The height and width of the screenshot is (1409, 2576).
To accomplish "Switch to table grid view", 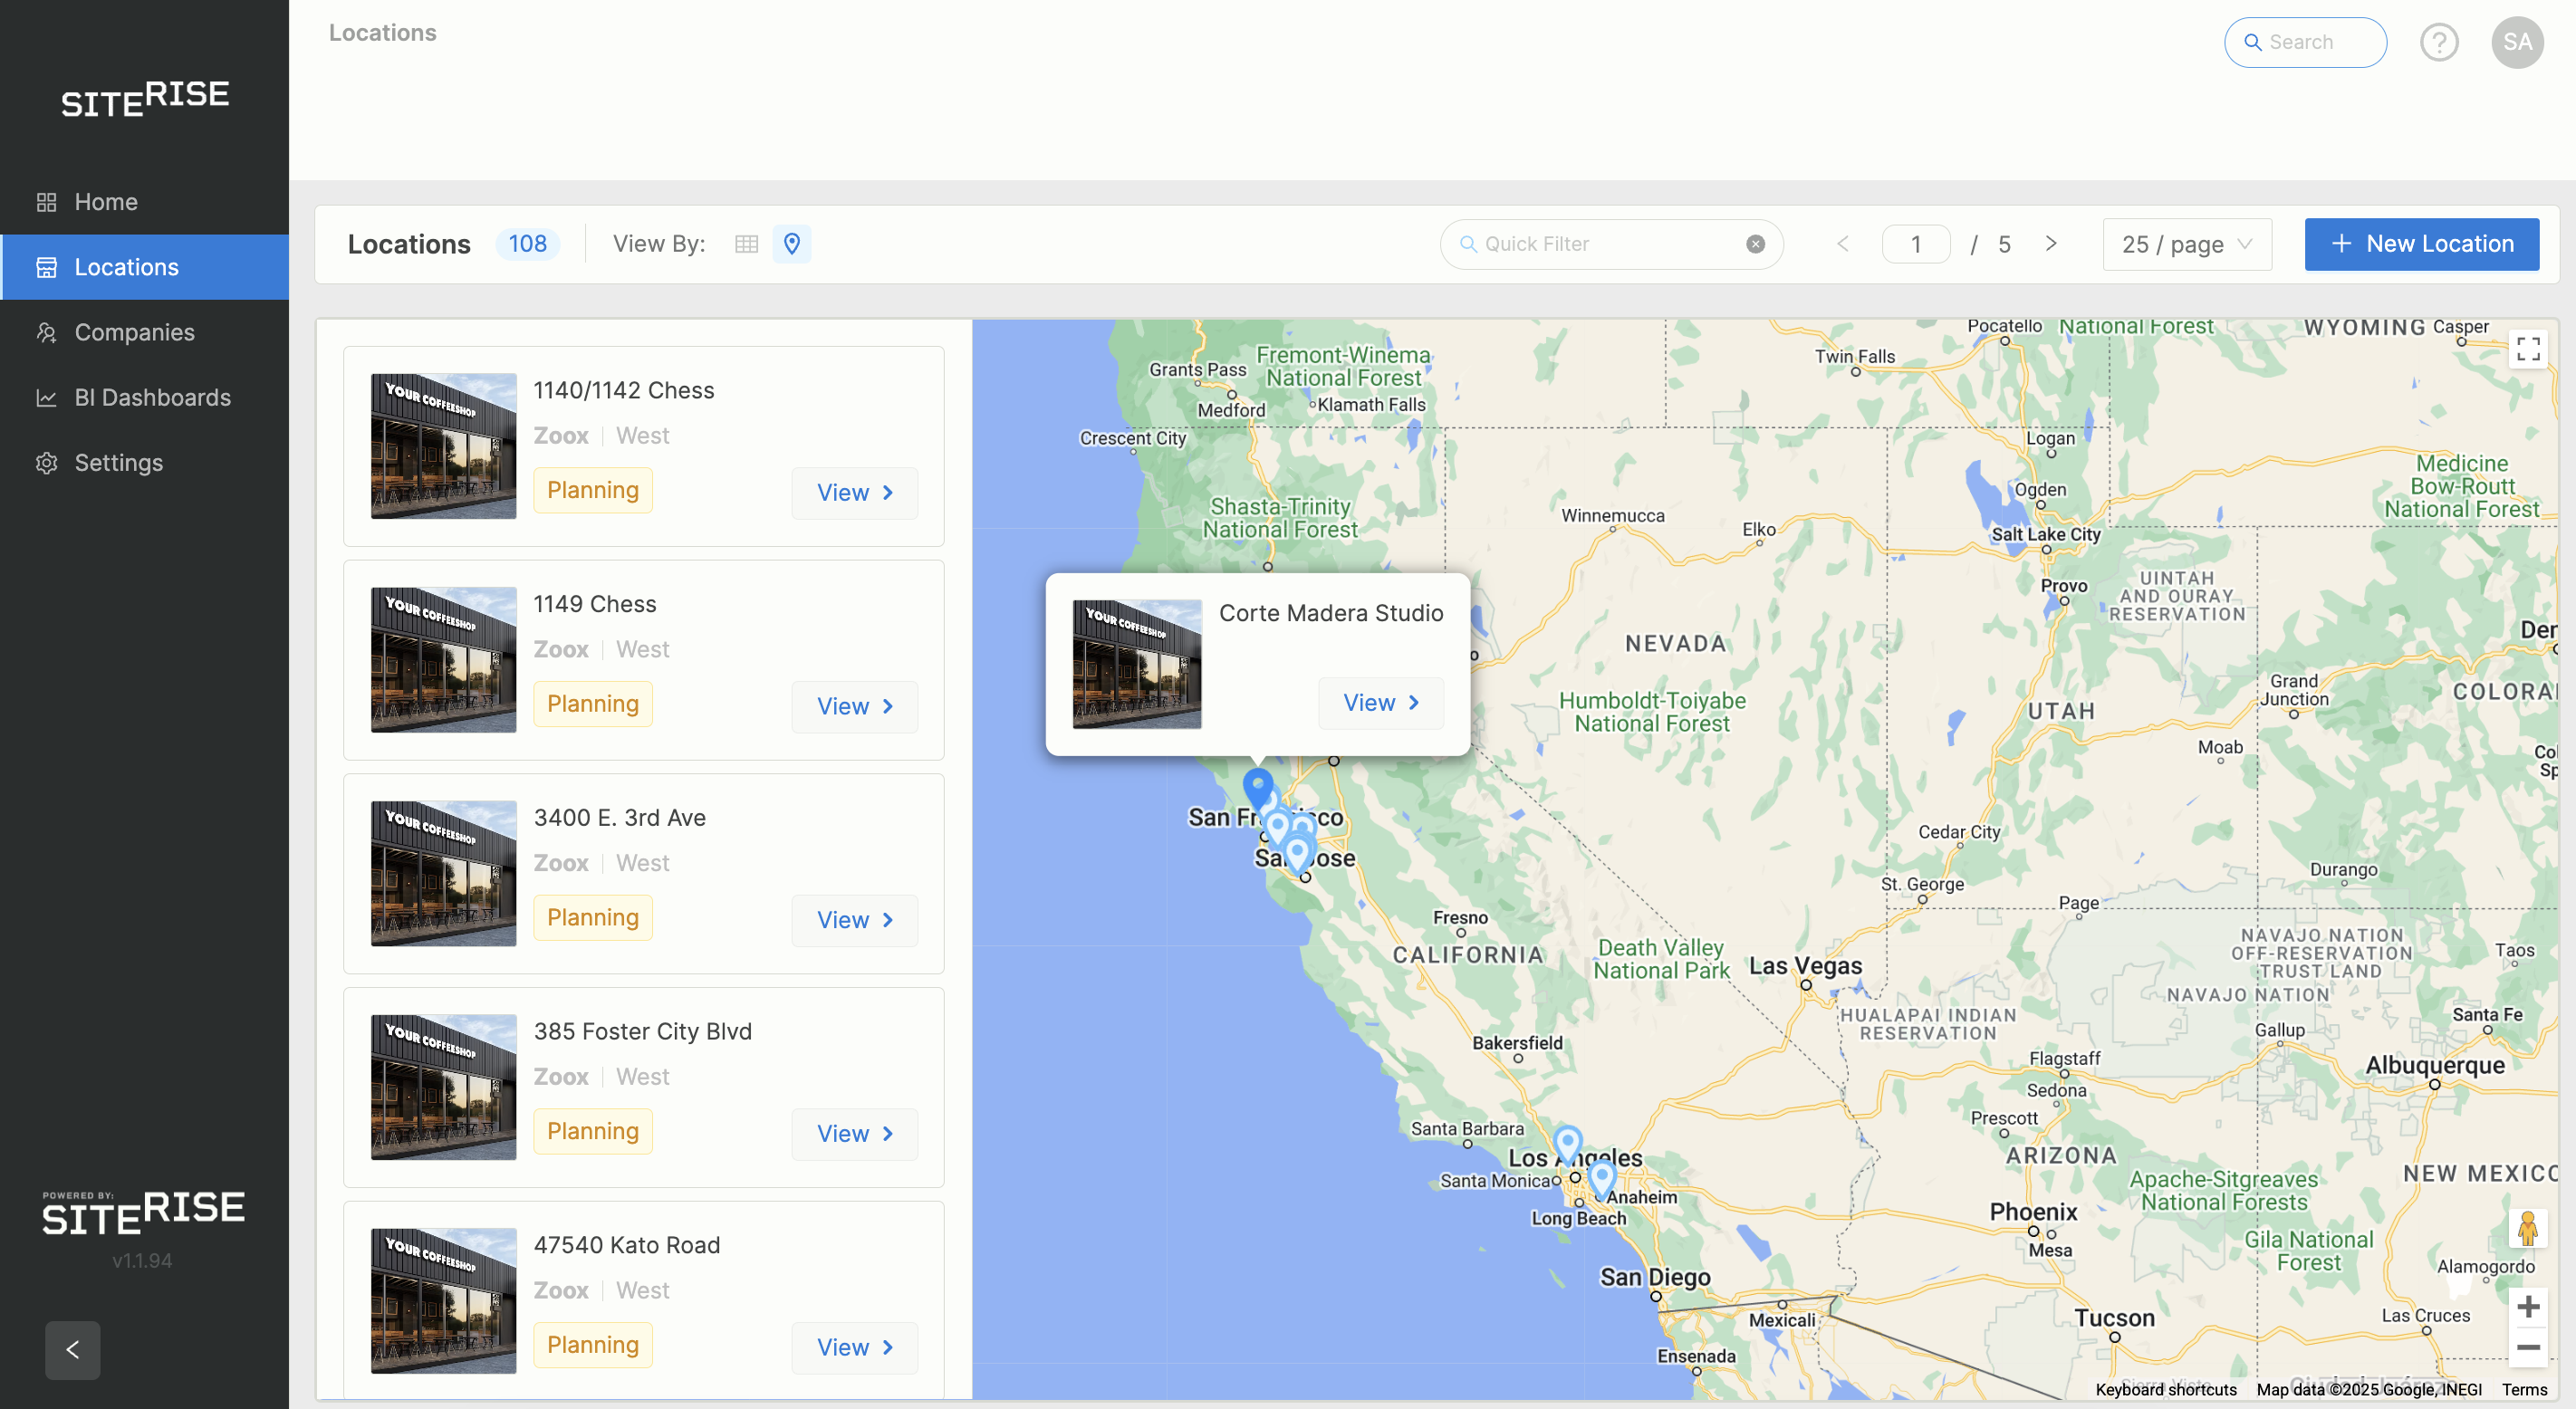I will (x=746, y=244).
